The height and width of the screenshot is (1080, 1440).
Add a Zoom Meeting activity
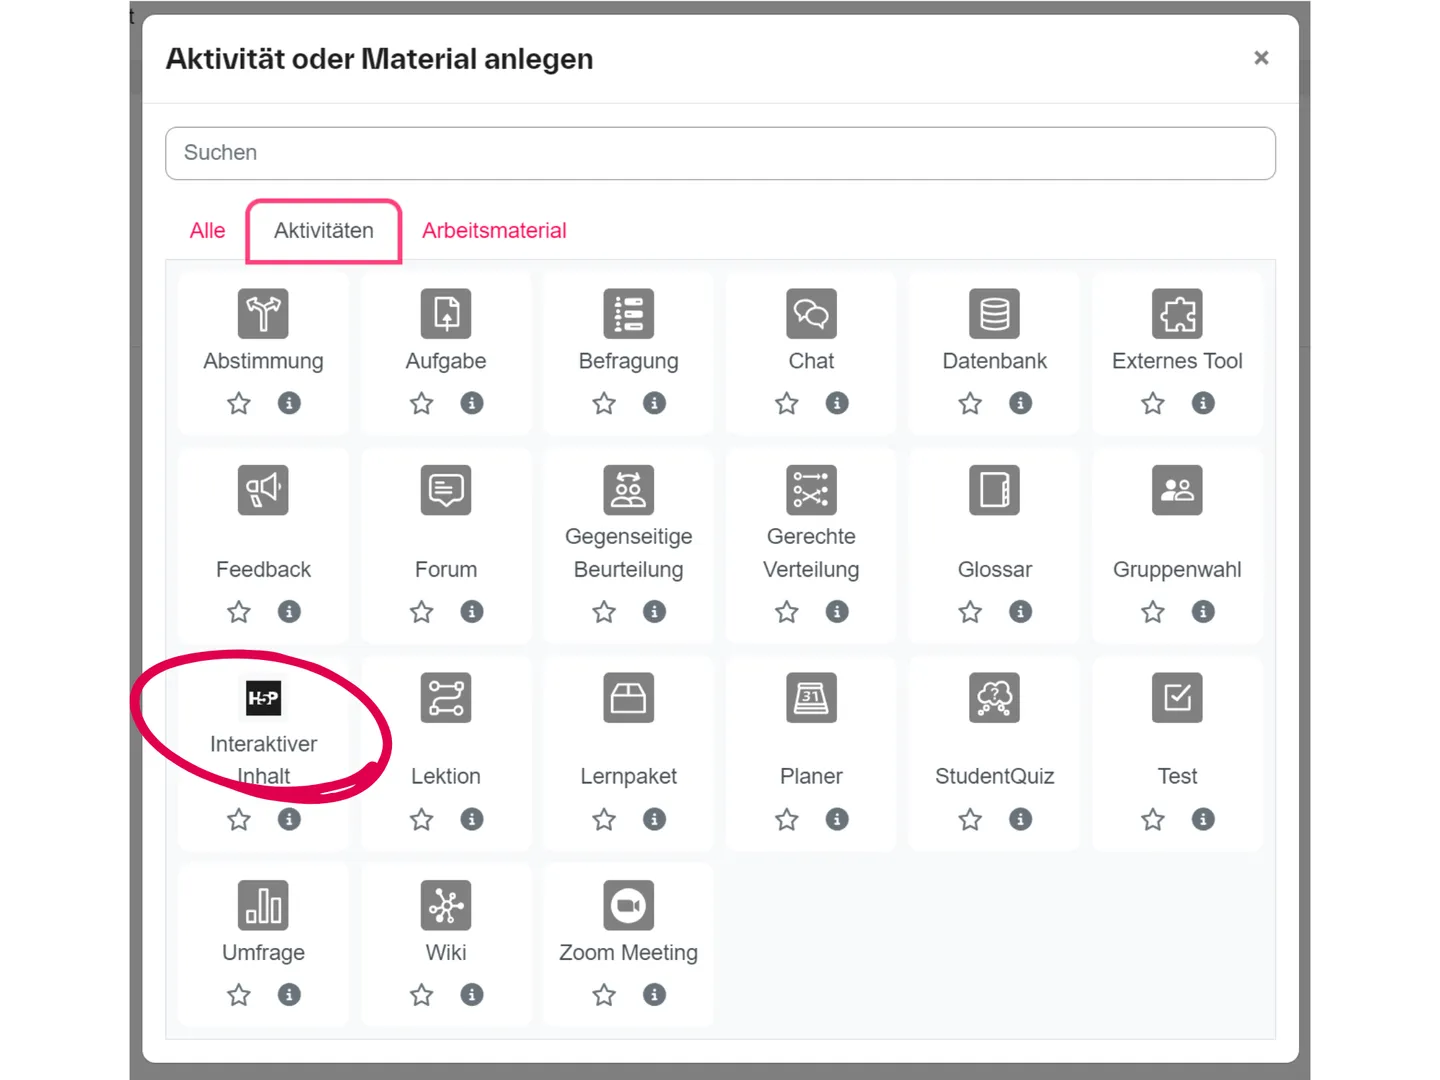629,905
